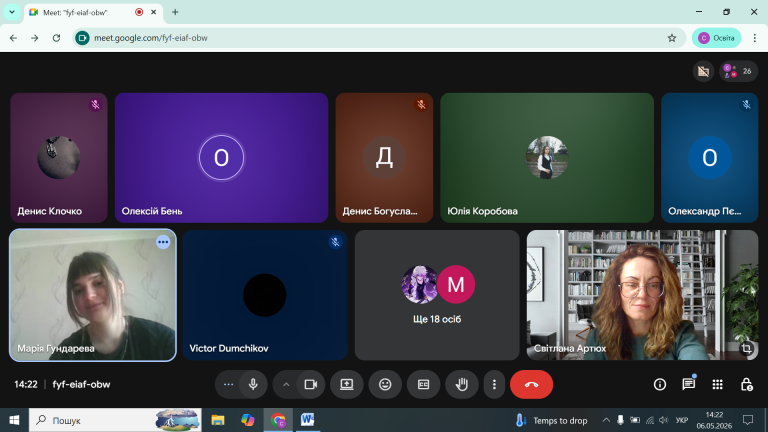Image resolution: width=768 pixels, height=432 pixels.
Task: Open the chat with everyone icon
Action: click(689, 384)
